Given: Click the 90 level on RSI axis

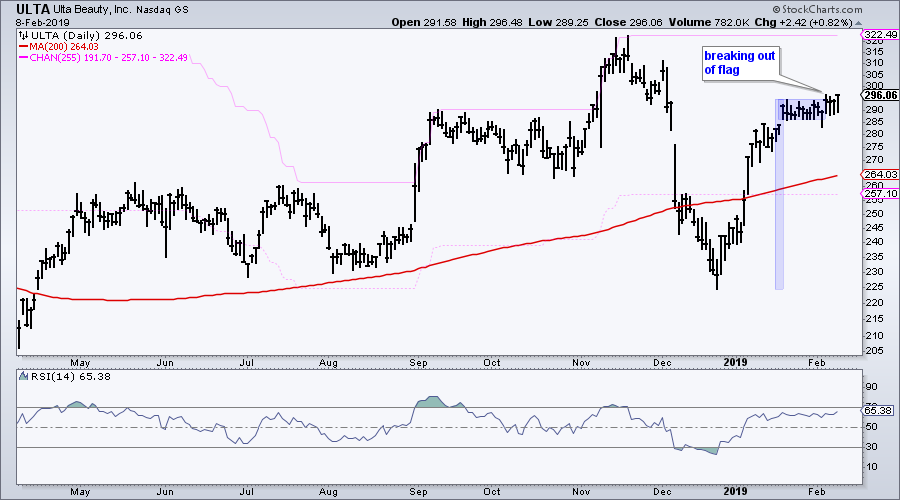Looking at the screenshot, I should 871,387.
